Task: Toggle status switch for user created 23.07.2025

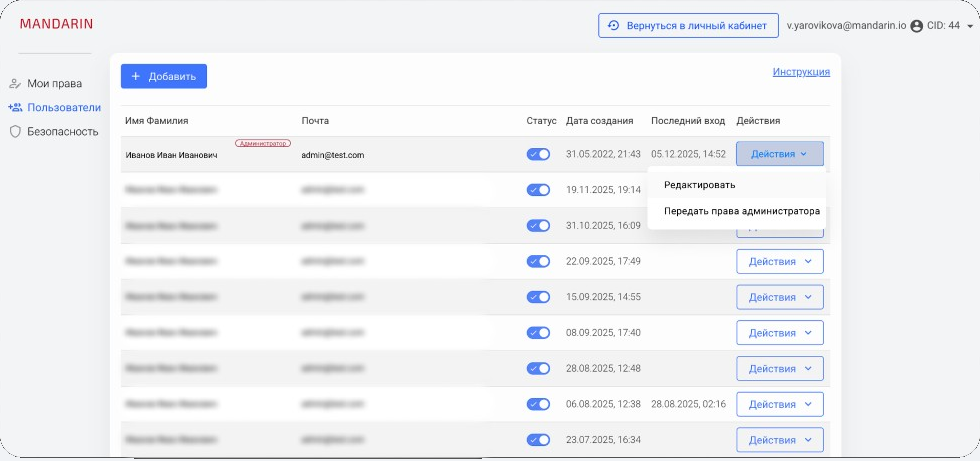Action: click(x=538, y=440)
